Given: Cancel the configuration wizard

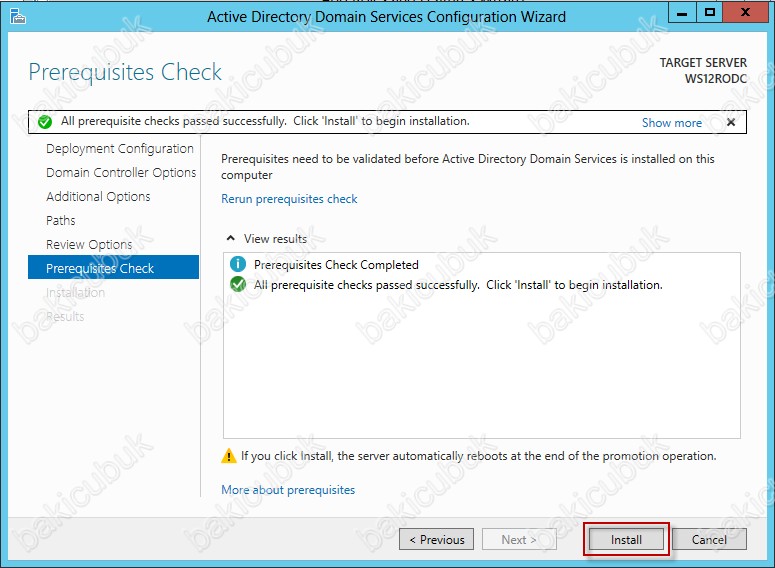Looking at the screenshot, I should 709,539.
